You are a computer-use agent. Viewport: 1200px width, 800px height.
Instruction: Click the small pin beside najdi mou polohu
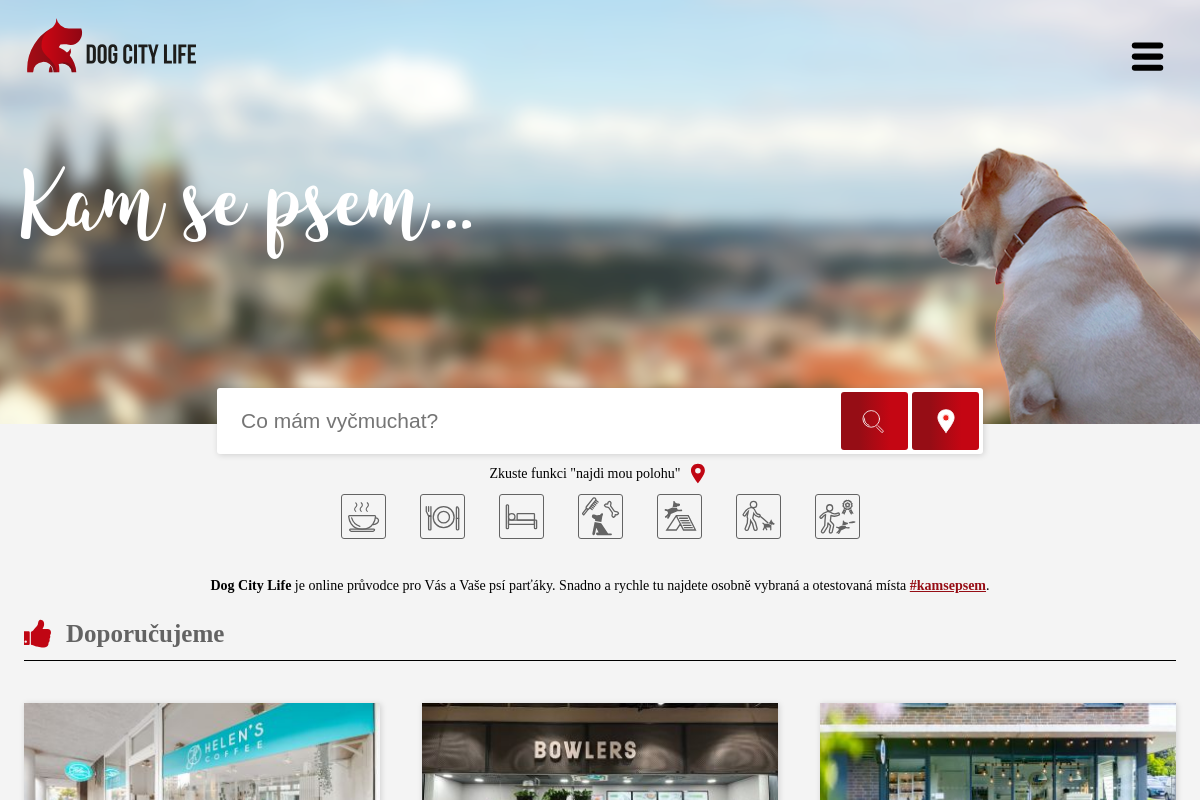pyautogui.click(x=697, y=473)
